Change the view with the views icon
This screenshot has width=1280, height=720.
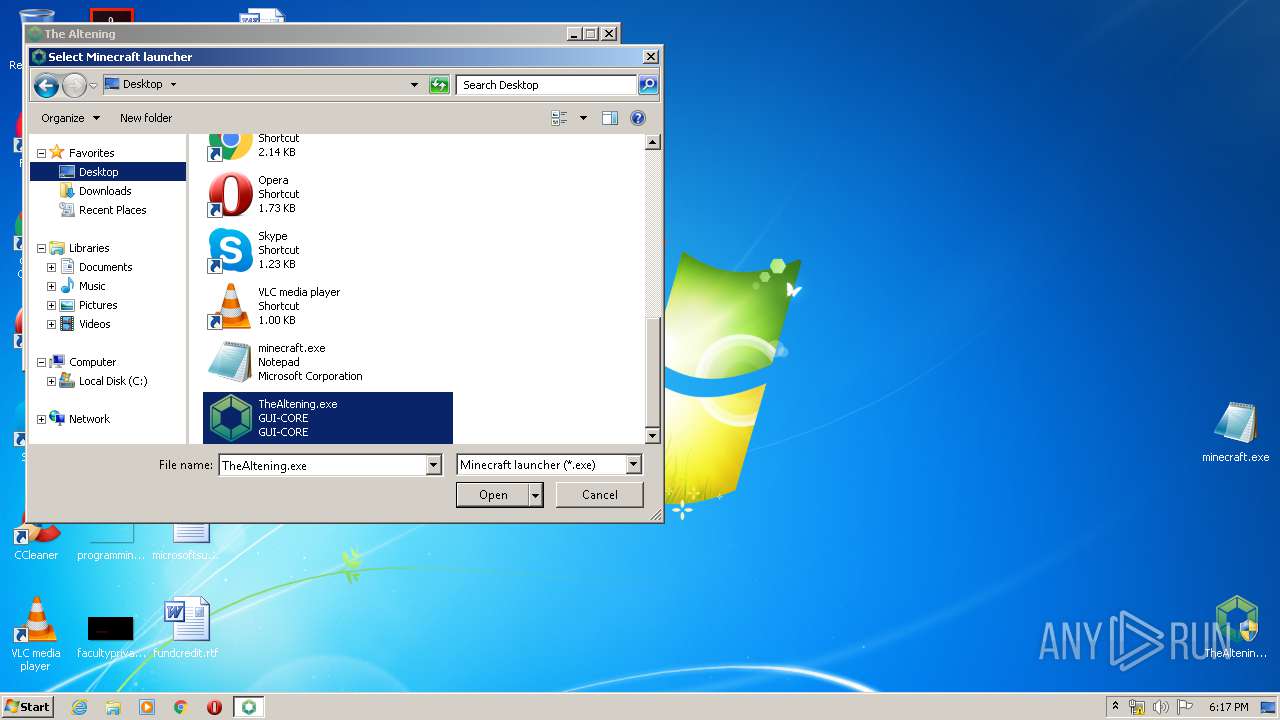click(560, 118)
